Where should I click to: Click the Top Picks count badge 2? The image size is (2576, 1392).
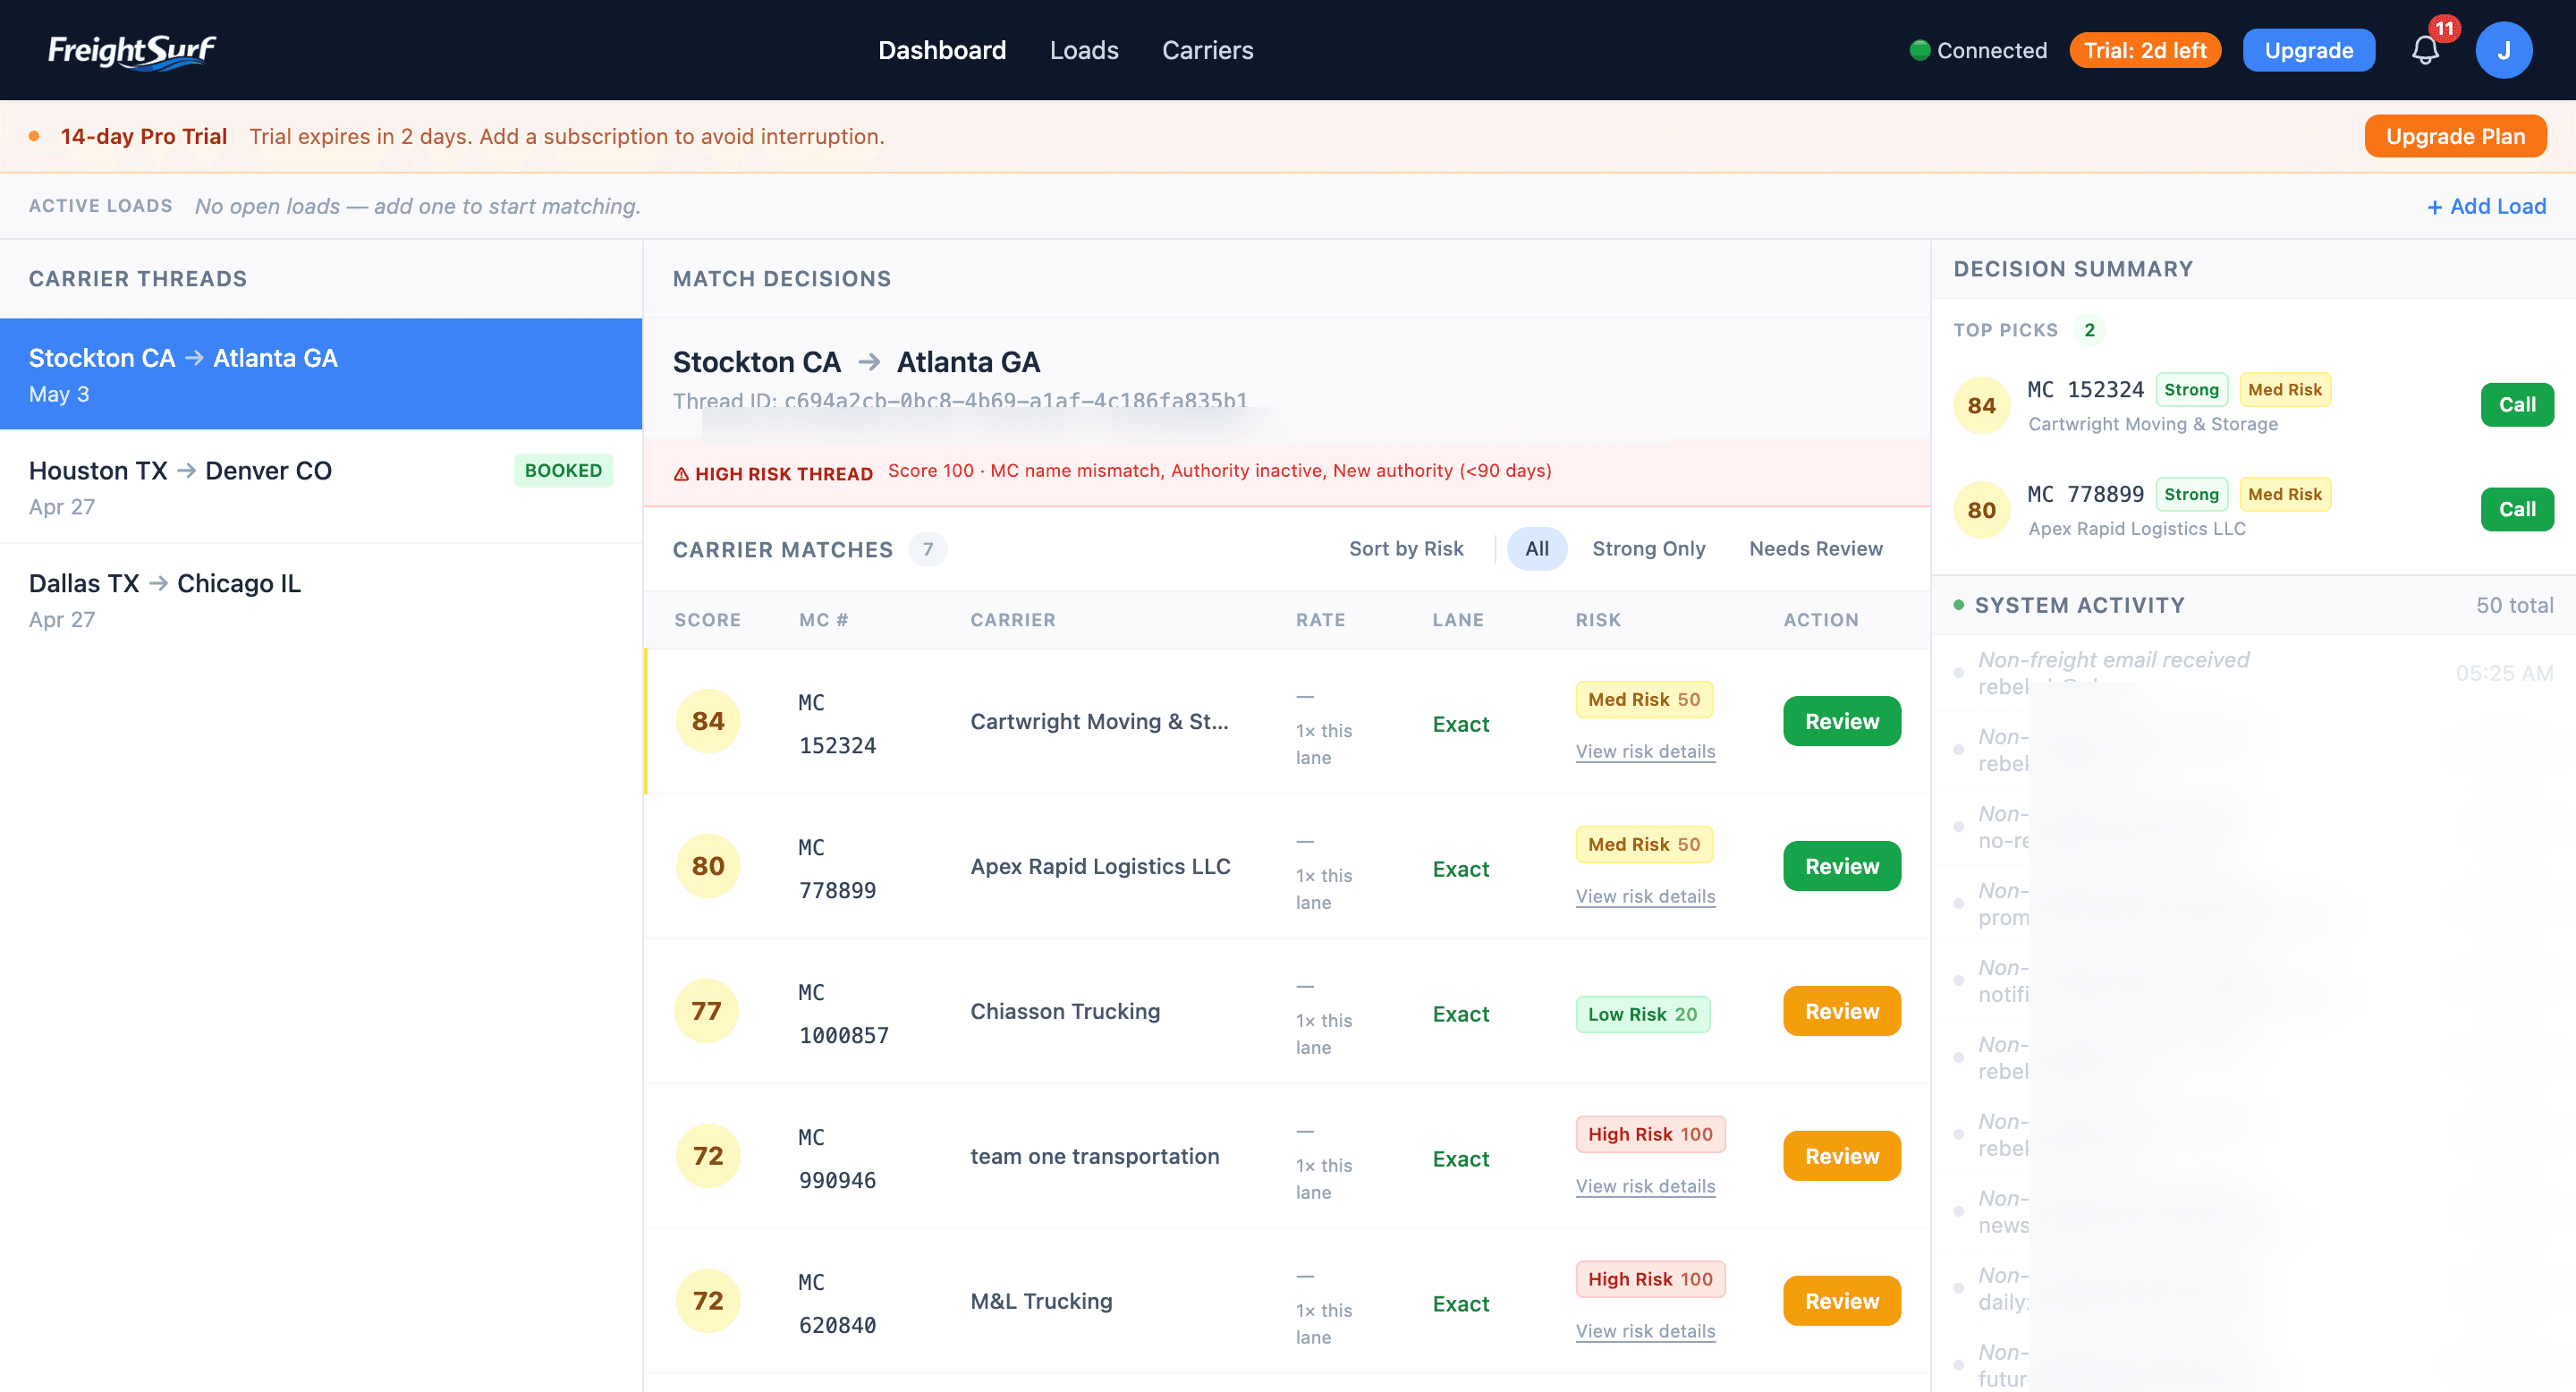coord(2088,330)
